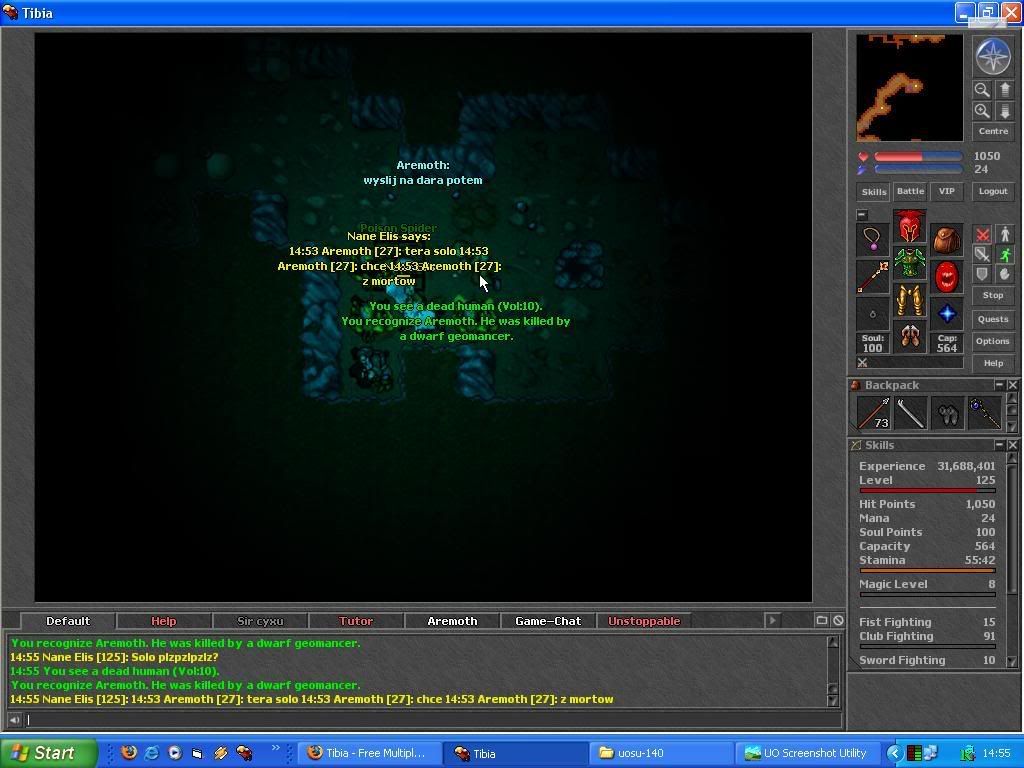Screen dimensions: 1024x768
Task: Click the Backpack scroll down arrow
Action: [1012, 426]
